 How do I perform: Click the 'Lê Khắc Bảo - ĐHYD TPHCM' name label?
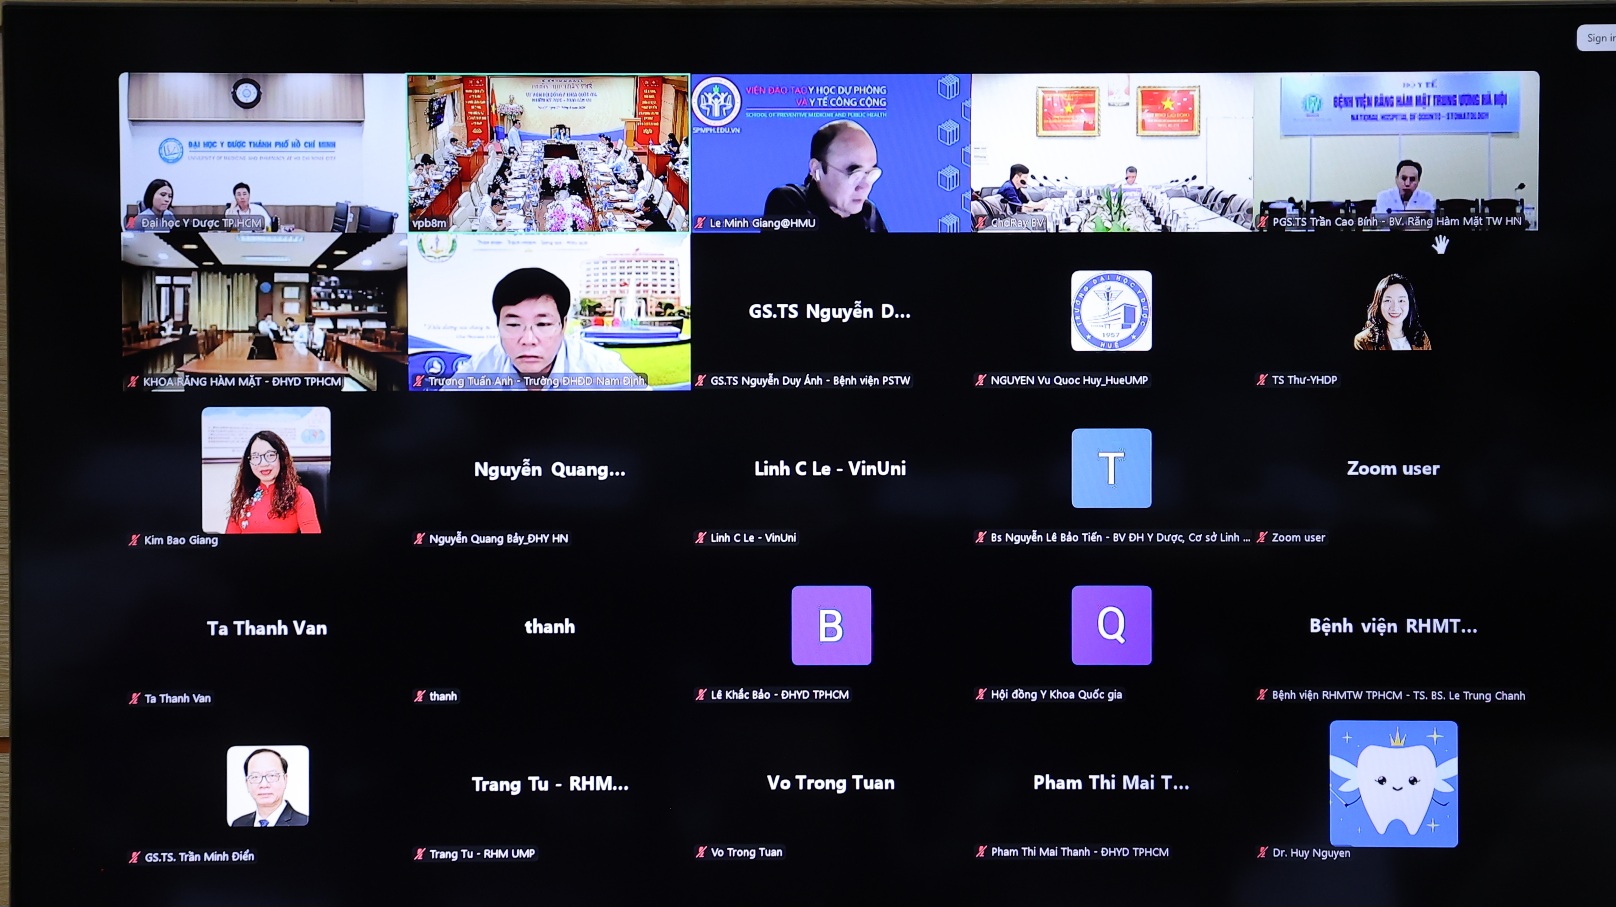click(x=780, y=695)
